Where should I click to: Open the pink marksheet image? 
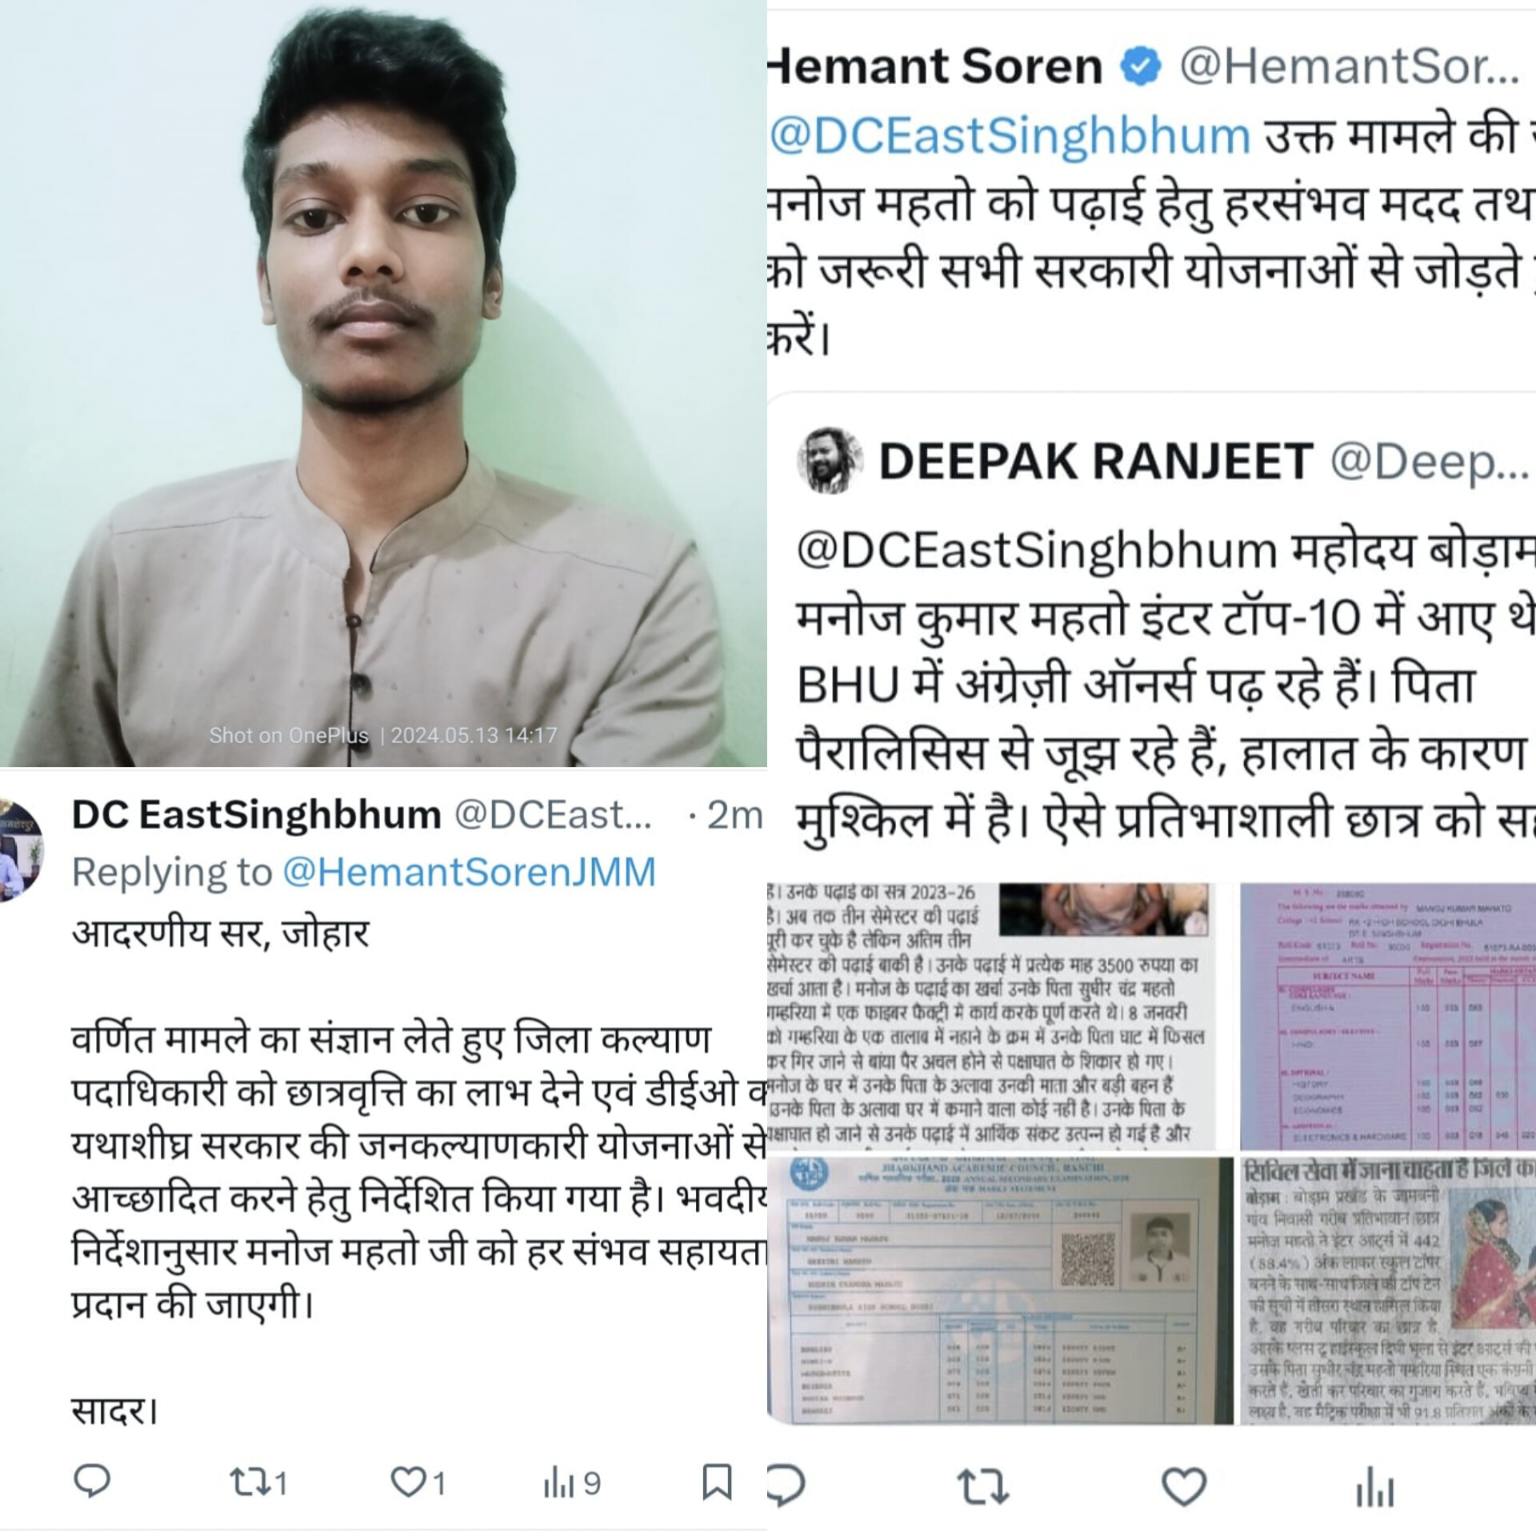click(1388, 1017)
